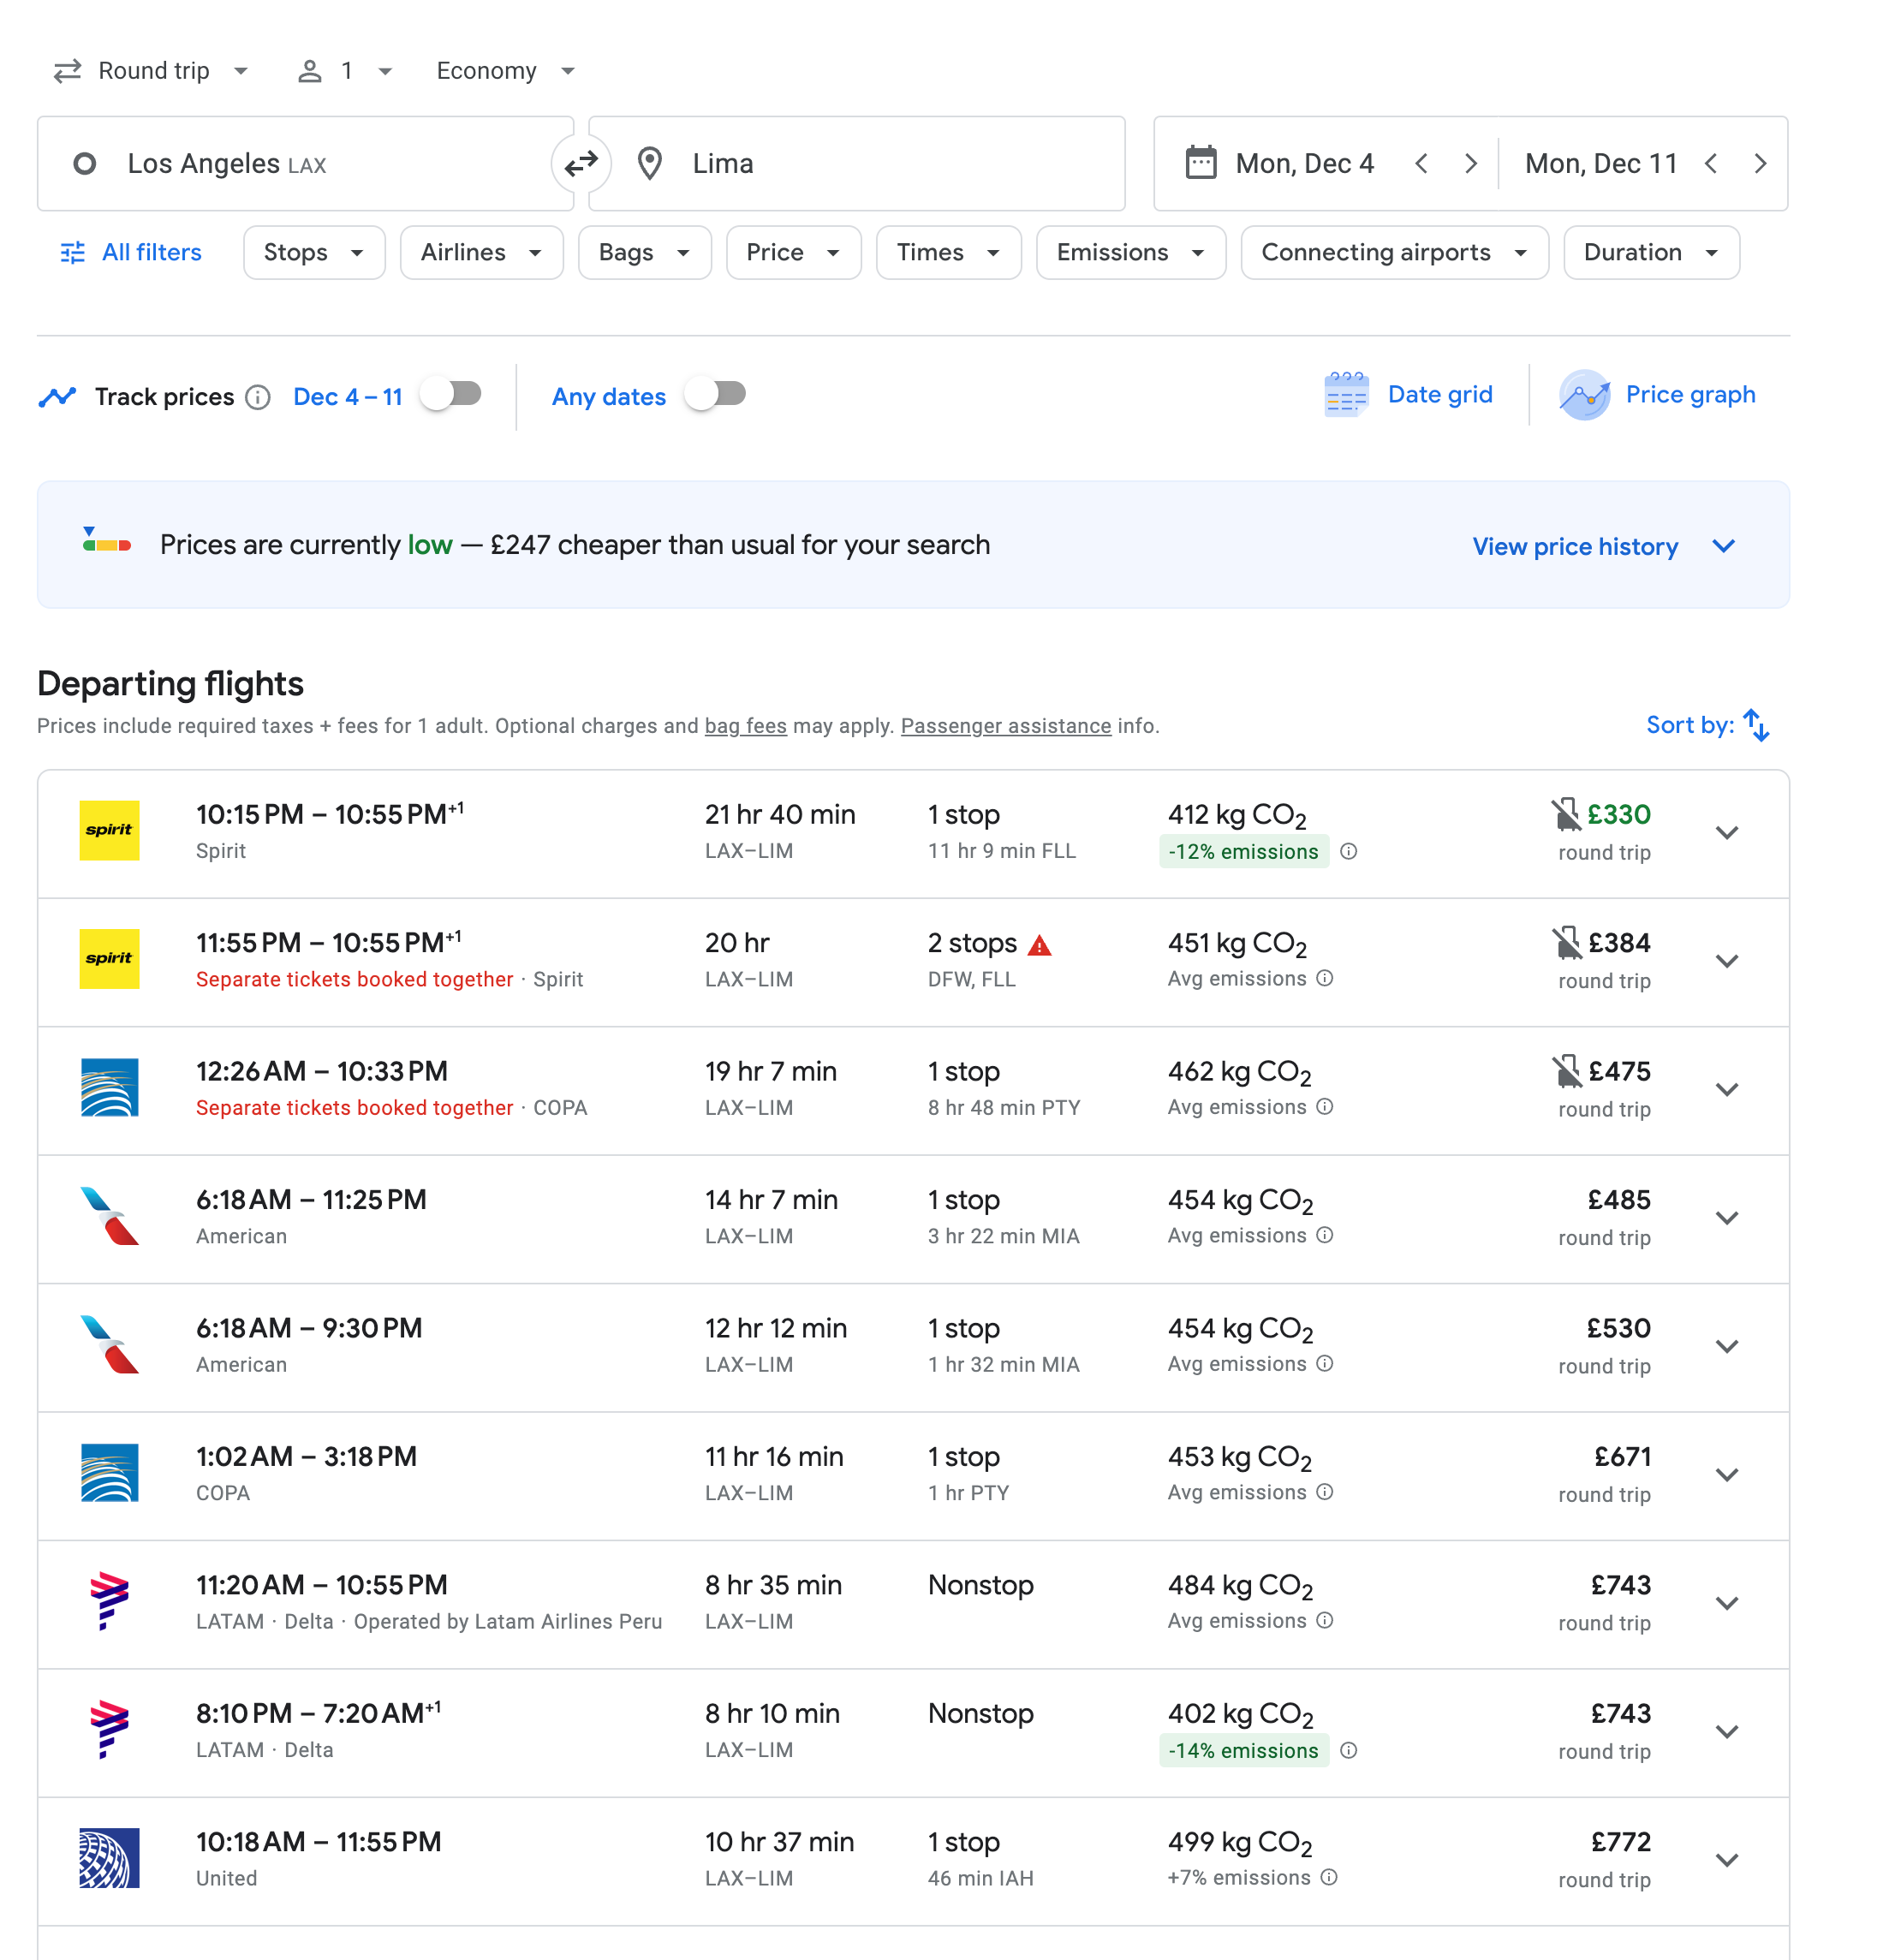
Task: Select Mon, Dec 4 departure date
Action: click(x=1304, y=163)
